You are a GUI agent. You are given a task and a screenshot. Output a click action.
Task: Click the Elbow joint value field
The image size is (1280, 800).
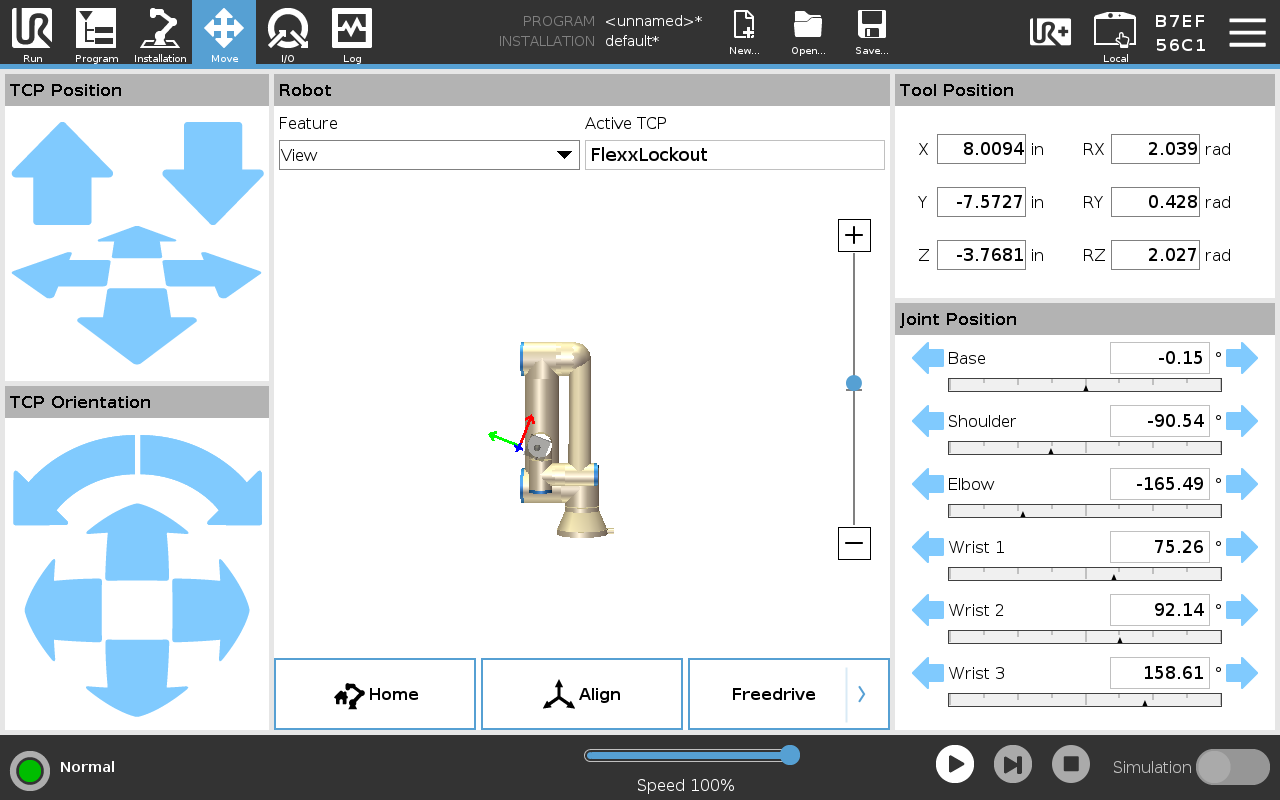pos(1160,484)
